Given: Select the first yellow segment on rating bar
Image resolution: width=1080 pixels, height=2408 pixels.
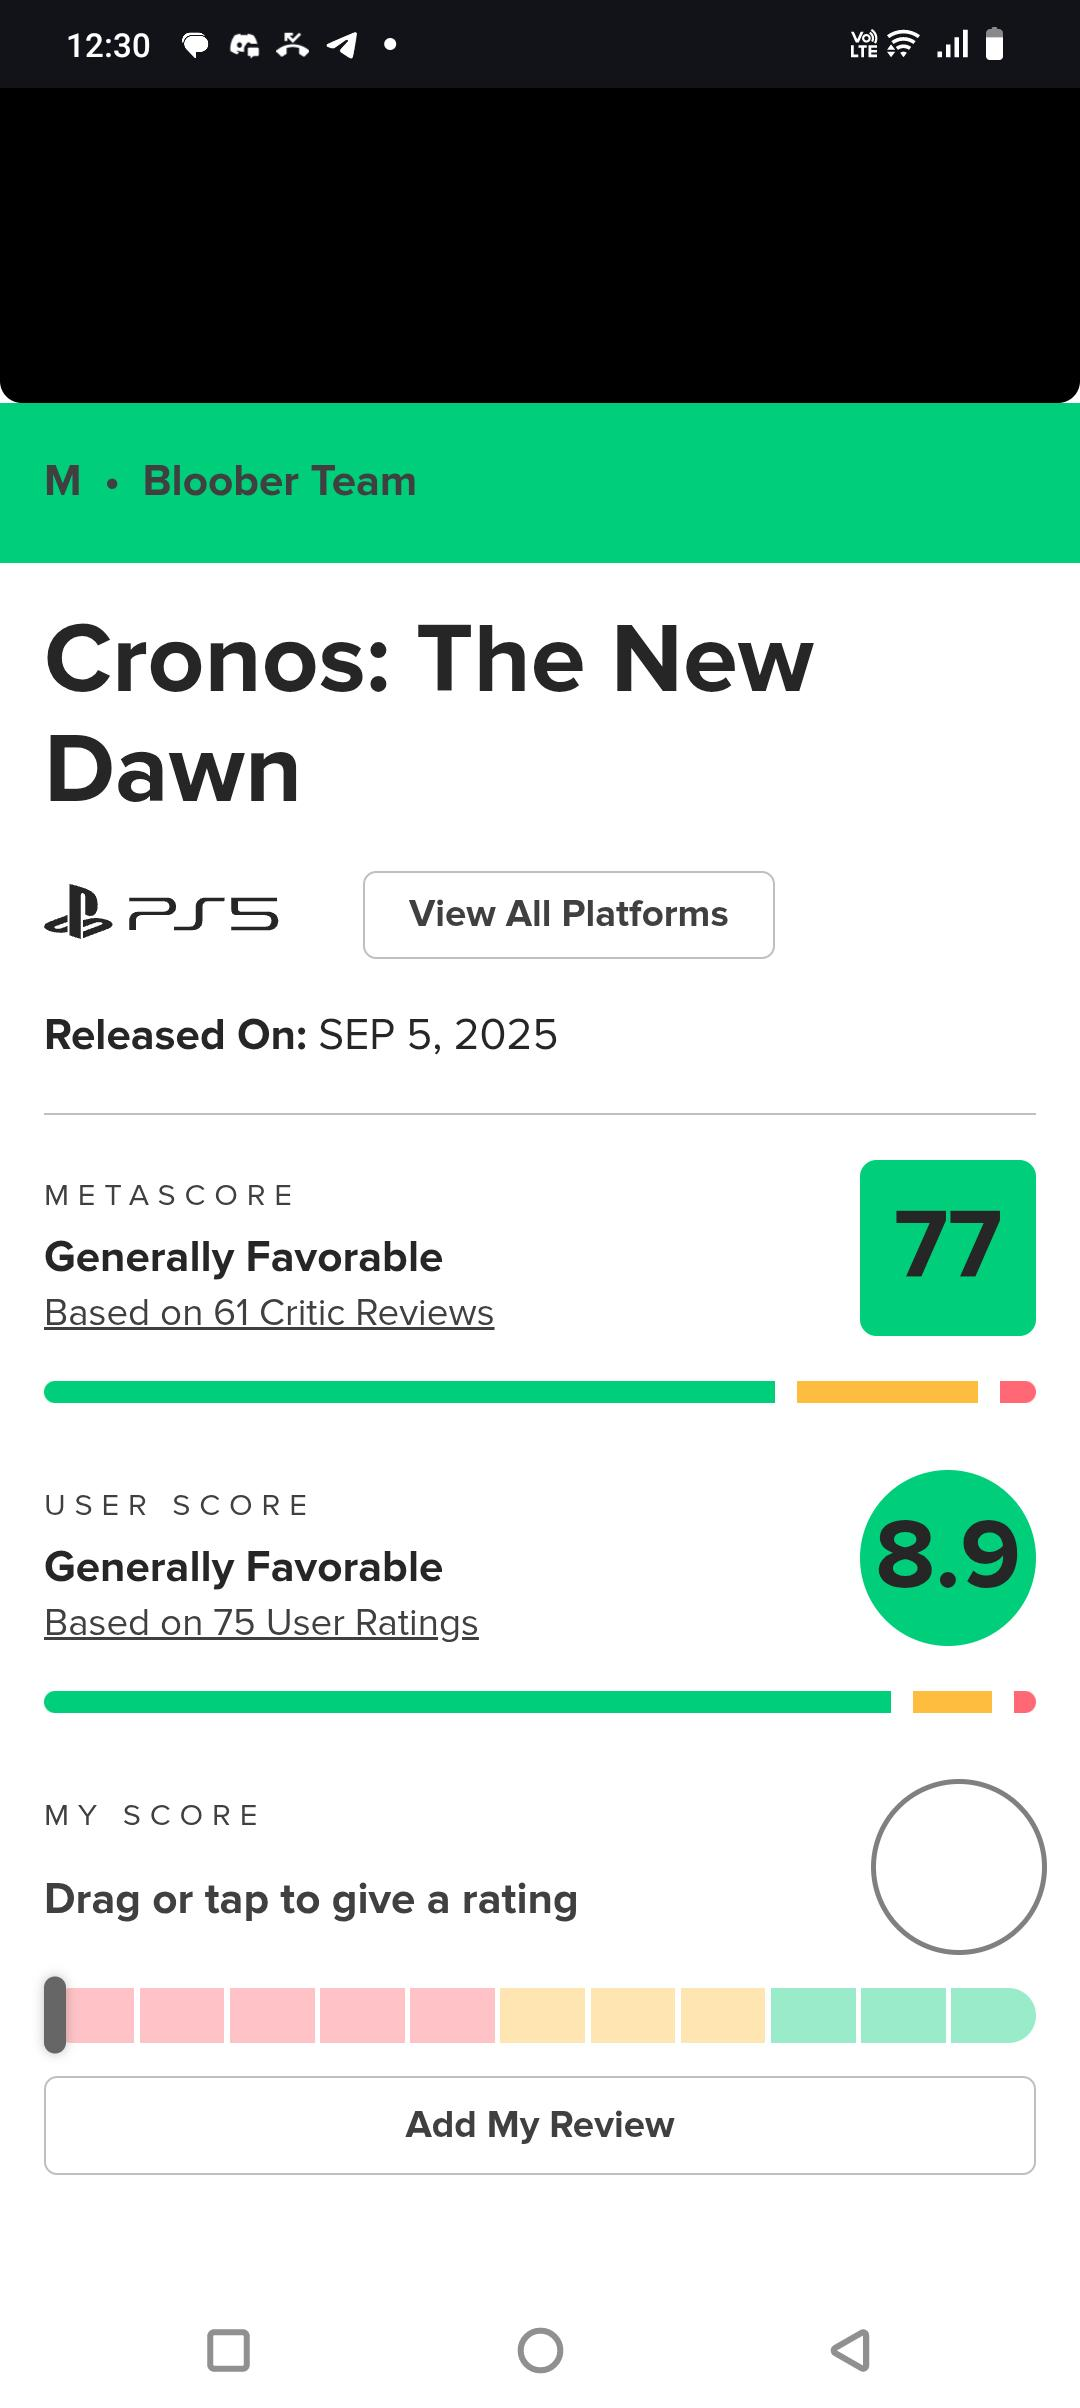Looking at the screenshot, I should pyautogui.click(x=542, y=2015).
